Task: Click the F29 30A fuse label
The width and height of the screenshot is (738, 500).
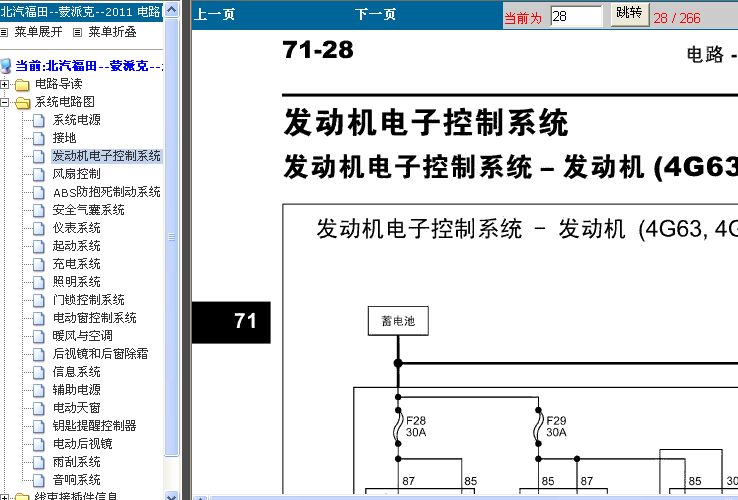Action: [x=556, y=426]
